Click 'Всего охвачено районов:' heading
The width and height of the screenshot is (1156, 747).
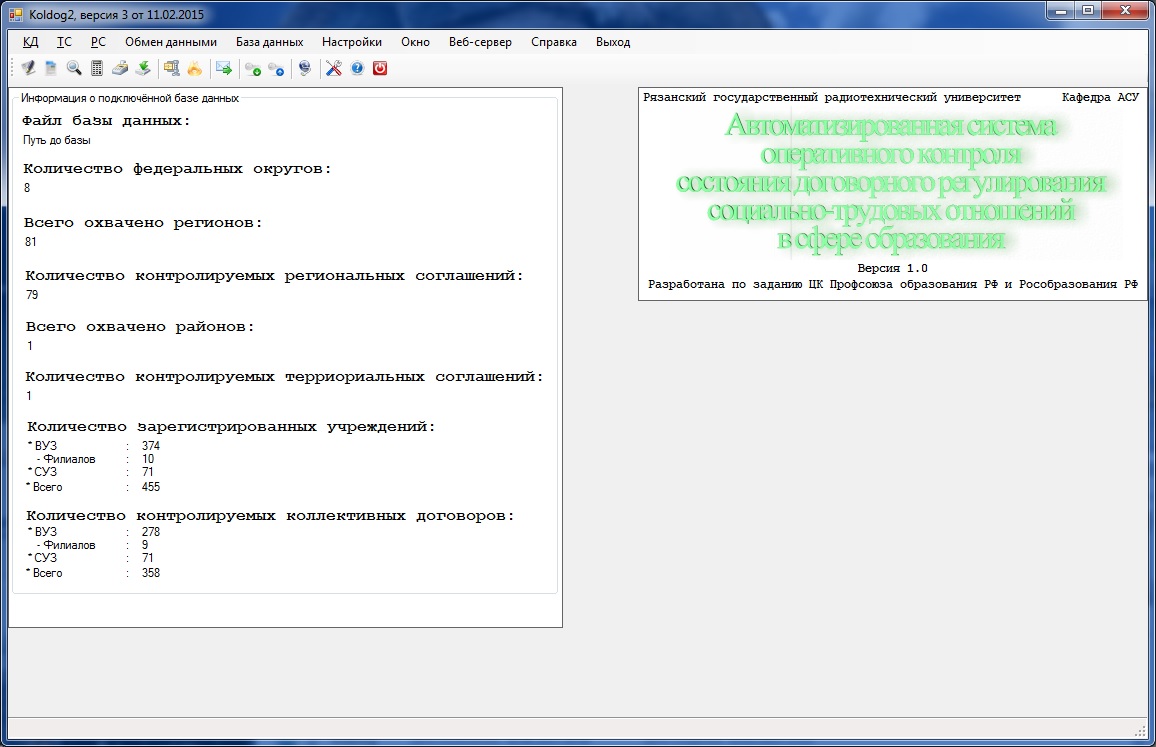click(140, 327)
